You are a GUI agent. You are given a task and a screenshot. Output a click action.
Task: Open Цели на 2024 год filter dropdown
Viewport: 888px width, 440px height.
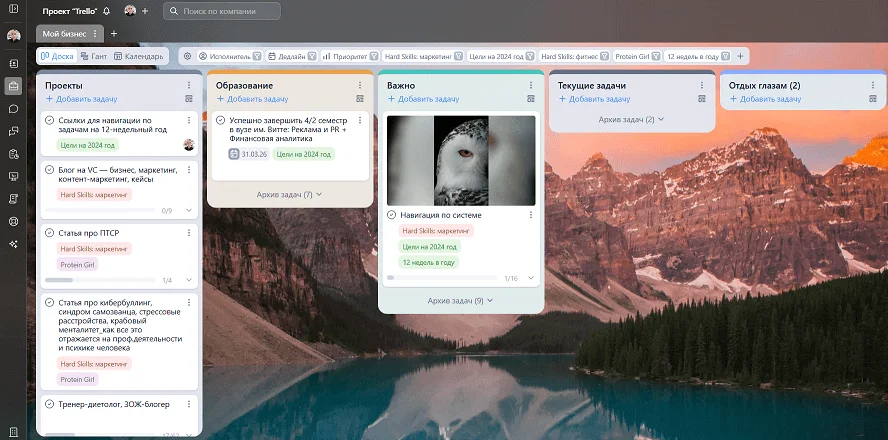point(501,56)
